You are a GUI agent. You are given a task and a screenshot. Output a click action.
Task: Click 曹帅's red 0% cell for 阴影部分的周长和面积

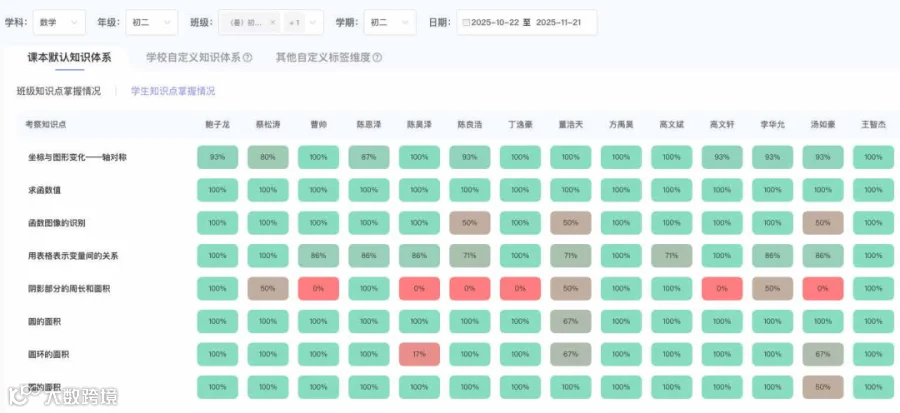[319, 289]
